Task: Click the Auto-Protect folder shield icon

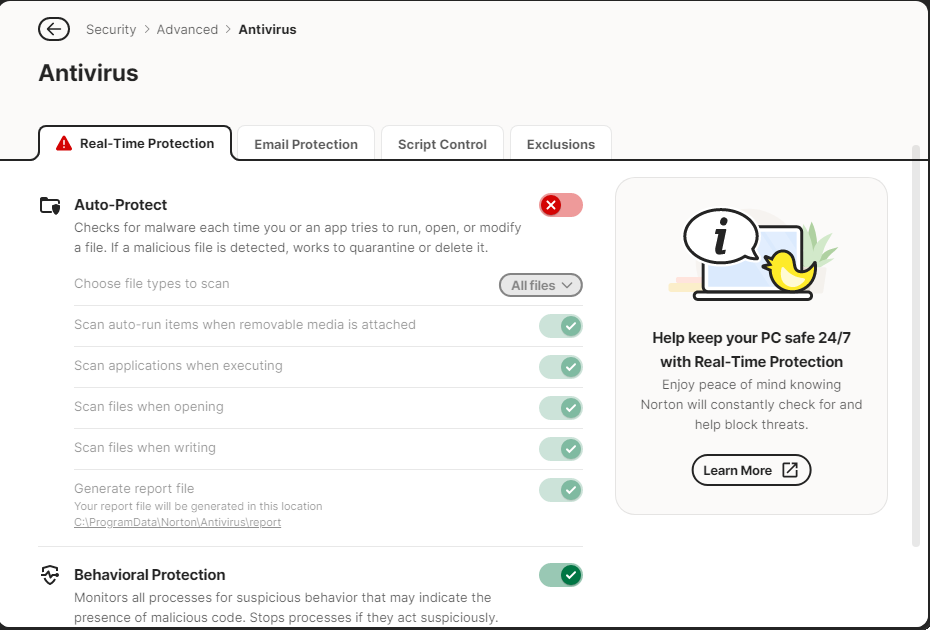Action: point(50,206)
